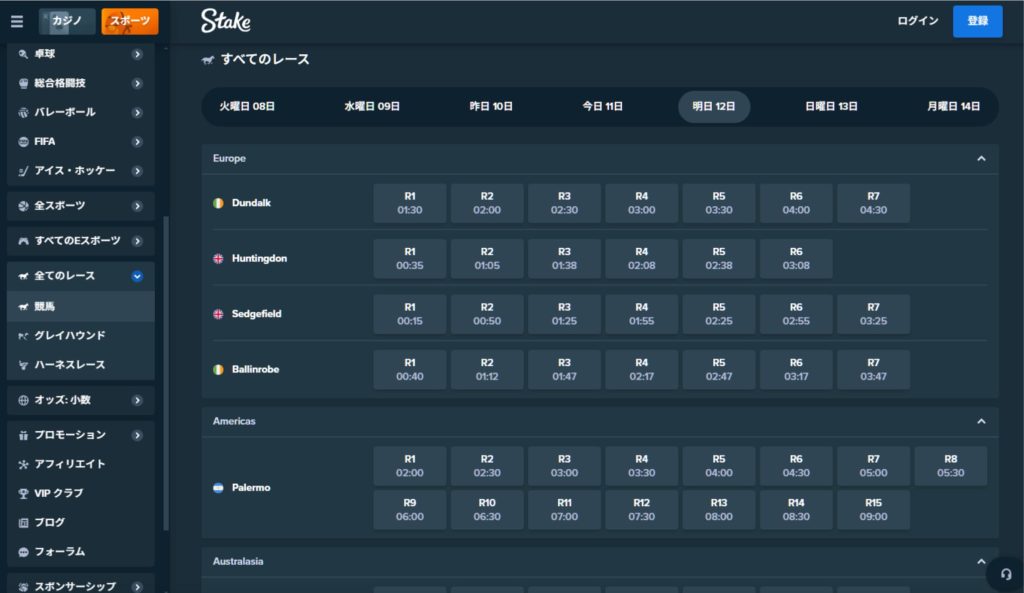Click the ログイン link

tap(918, 21)
